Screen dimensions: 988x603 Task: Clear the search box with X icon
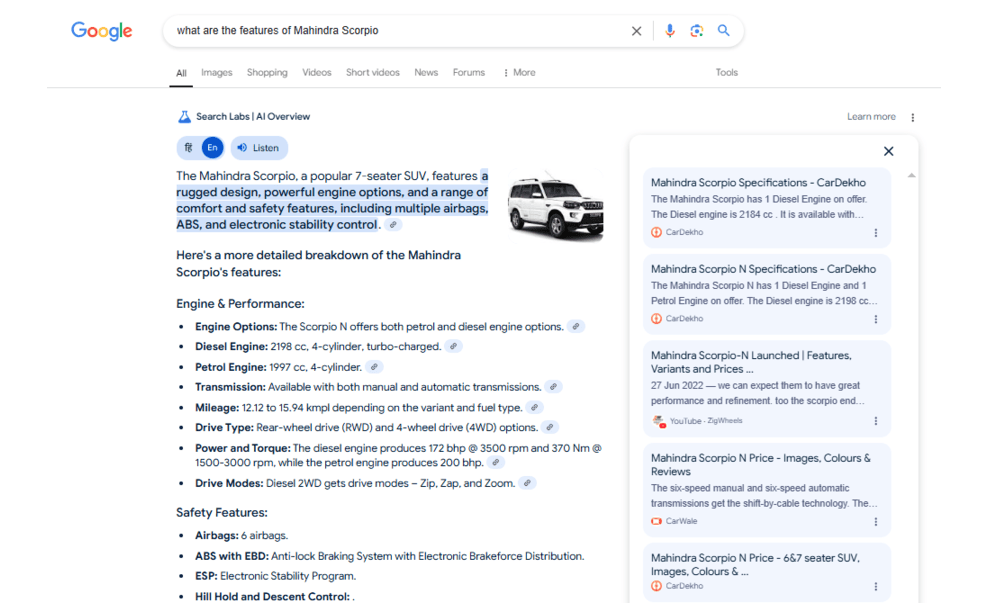(x=636, y=31)
